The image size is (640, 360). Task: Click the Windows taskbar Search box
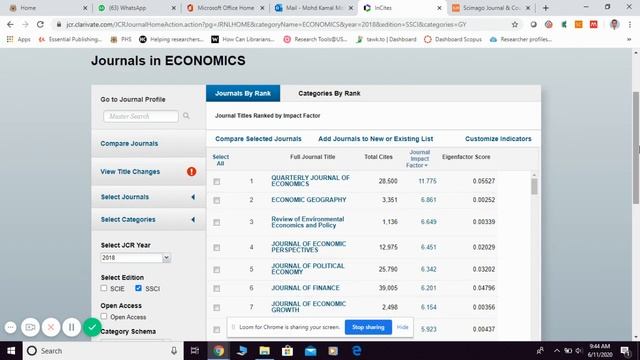tap(102, 351)
